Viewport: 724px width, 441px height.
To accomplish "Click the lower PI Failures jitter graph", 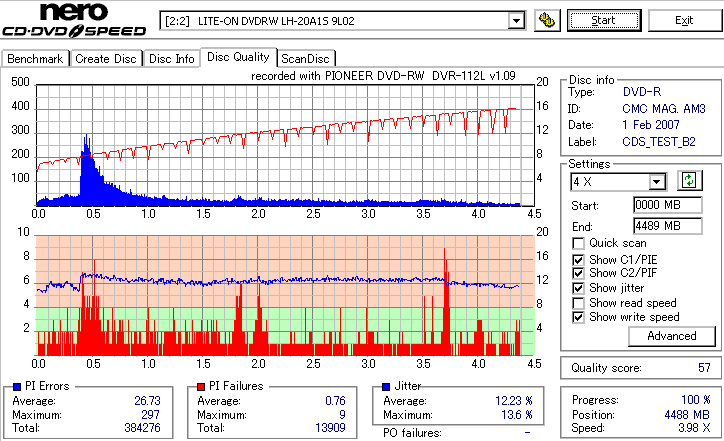I will [285, 296].
